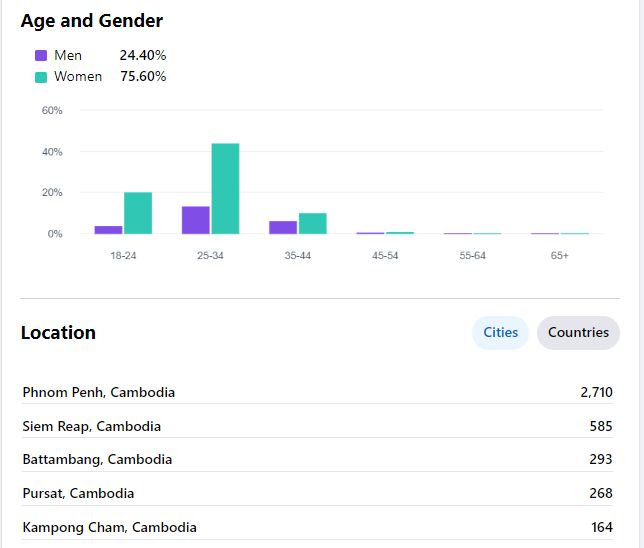Click the Women bar for 18-24
The height and width of the screenshot is (548, 644).
click(138, 213)
